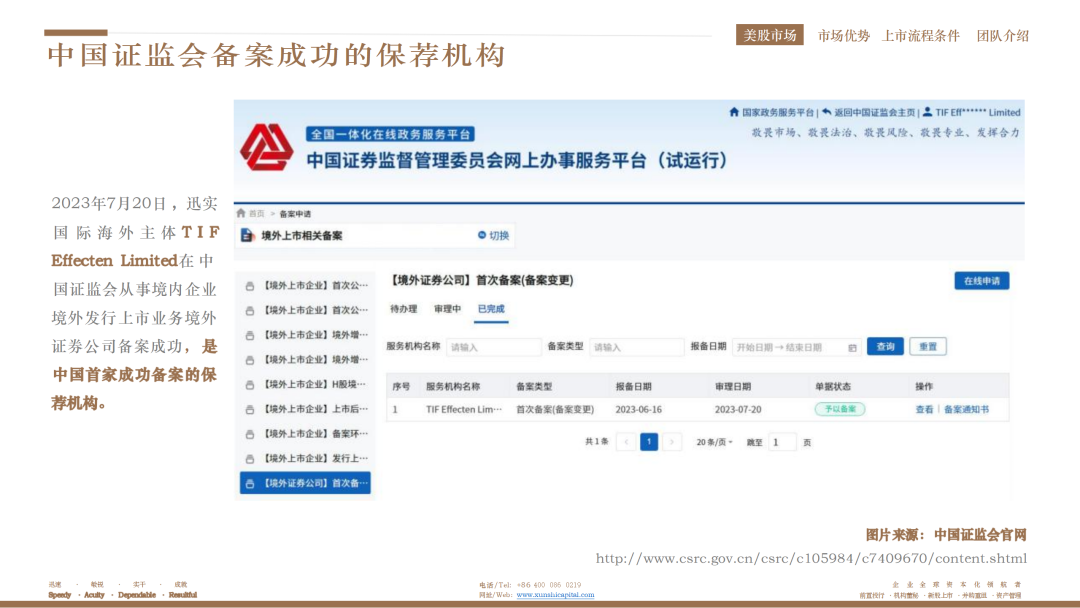The width and height of the screenshot is (1080, 608).
Task: Switch to the 市场优势 slide section
Action: click(x=844, y=36)
